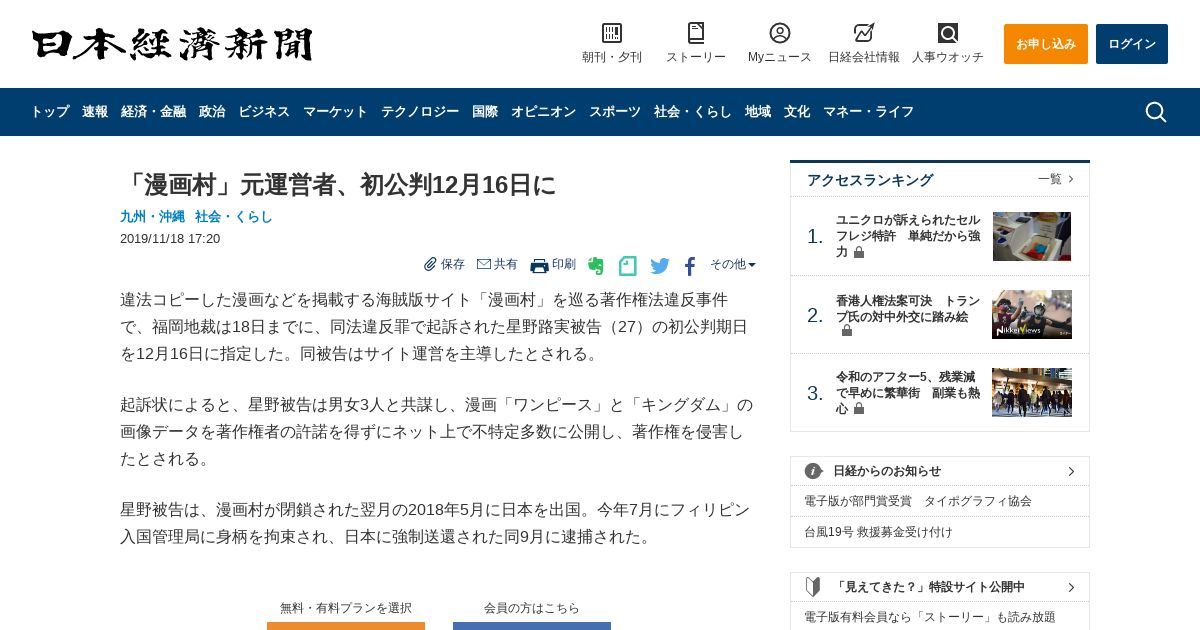Share via the green note icon
The image size is (1200, 630).
[x=627, y=266]
